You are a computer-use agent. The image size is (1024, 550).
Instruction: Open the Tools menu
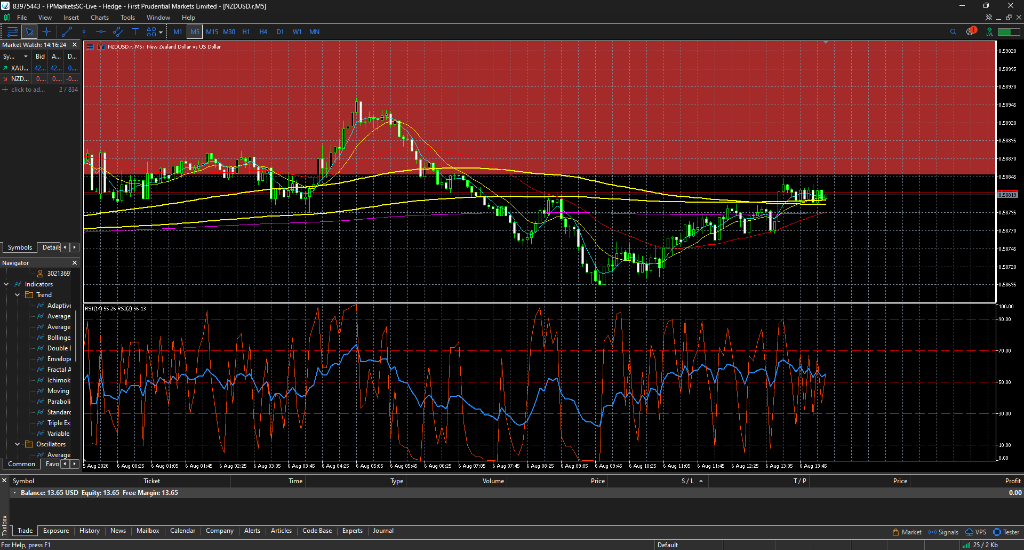pos(127,18)
